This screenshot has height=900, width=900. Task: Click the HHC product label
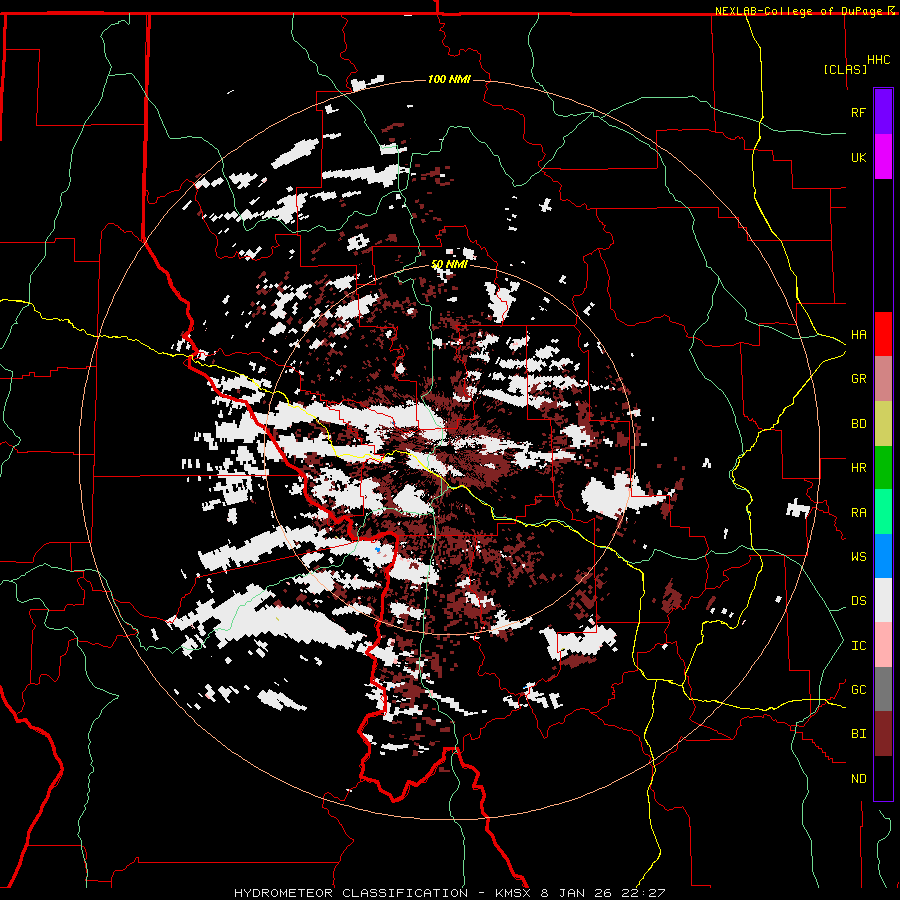pyautogui.click(x=878, y=60)
